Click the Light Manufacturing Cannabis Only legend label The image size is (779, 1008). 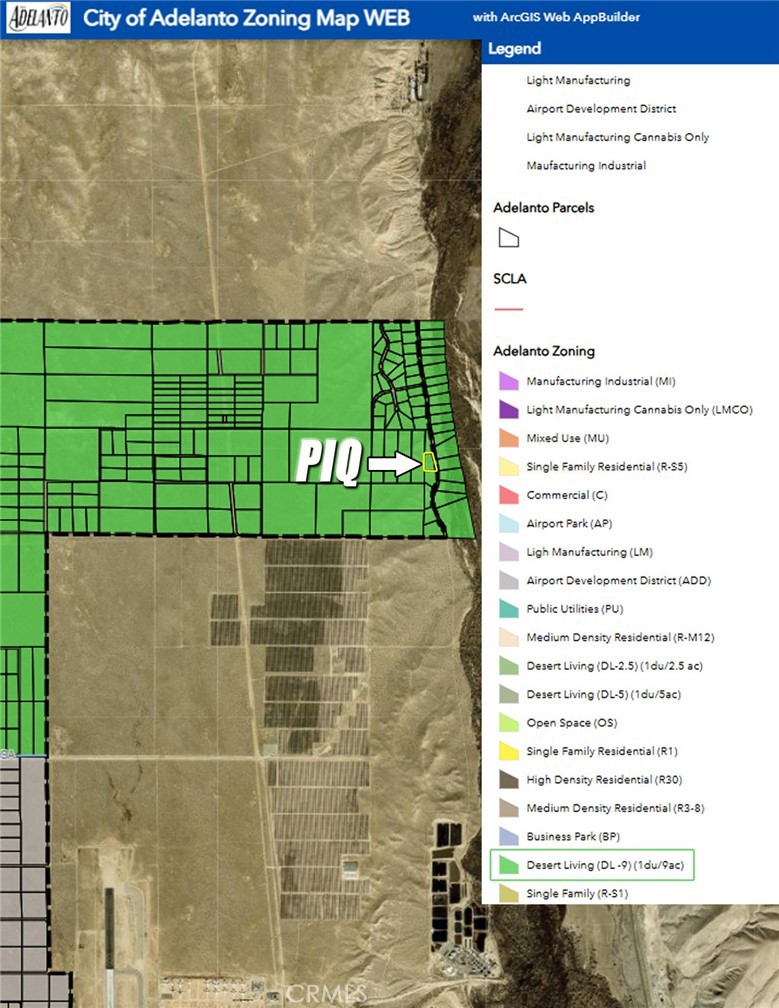pyautogui.click(x=617, y=137)
